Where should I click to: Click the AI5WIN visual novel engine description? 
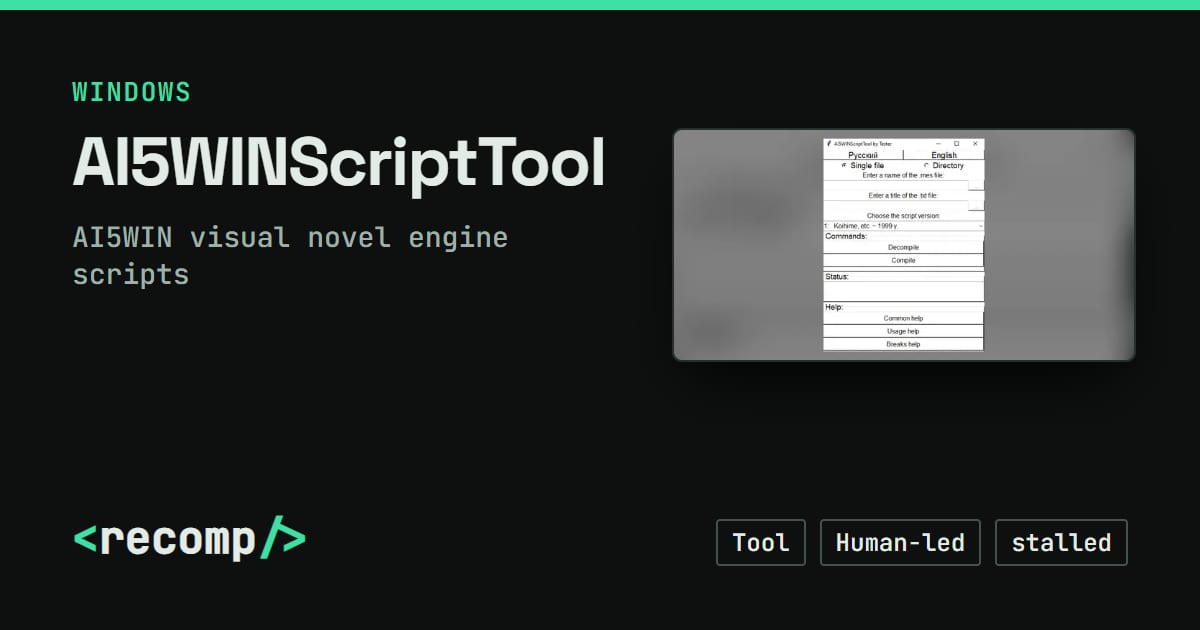(290, 256)
